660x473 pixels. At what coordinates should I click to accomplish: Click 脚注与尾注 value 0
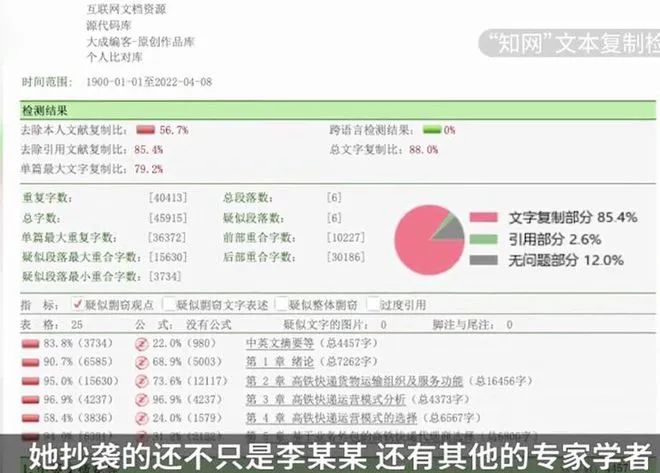click(510, 325)
